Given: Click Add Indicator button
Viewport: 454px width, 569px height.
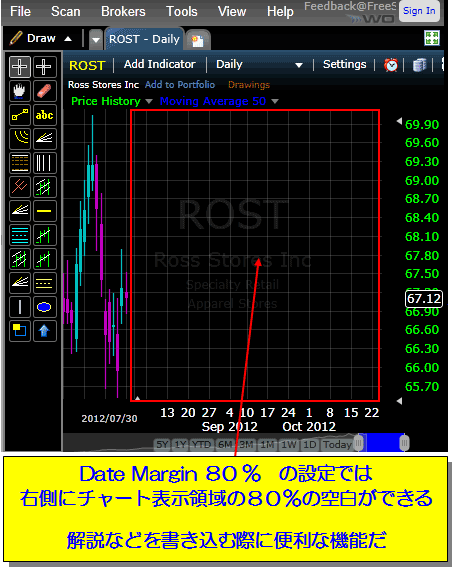Looking at the screenshot, I should (x=160, y=64).
